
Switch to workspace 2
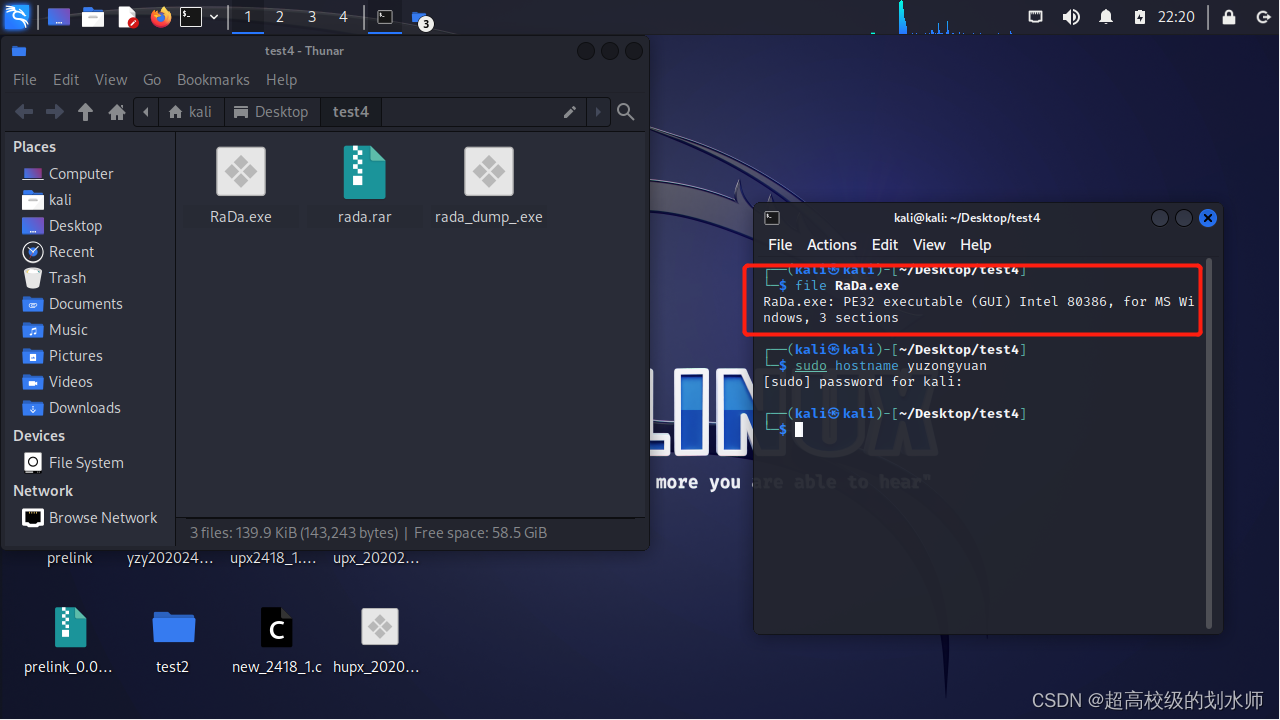point(279,17)
